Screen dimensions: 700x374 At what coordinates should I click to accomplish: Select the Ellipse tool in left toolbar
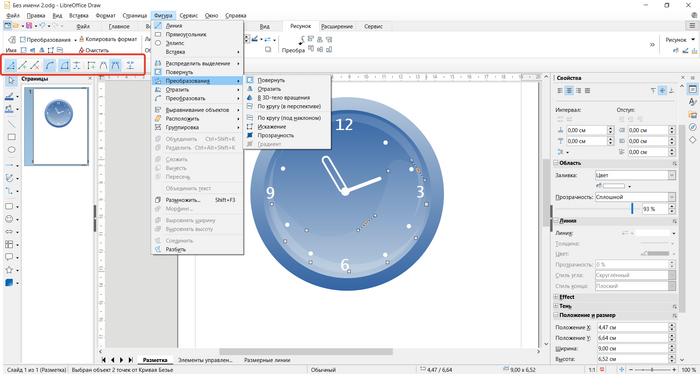[x=12, y=150]
